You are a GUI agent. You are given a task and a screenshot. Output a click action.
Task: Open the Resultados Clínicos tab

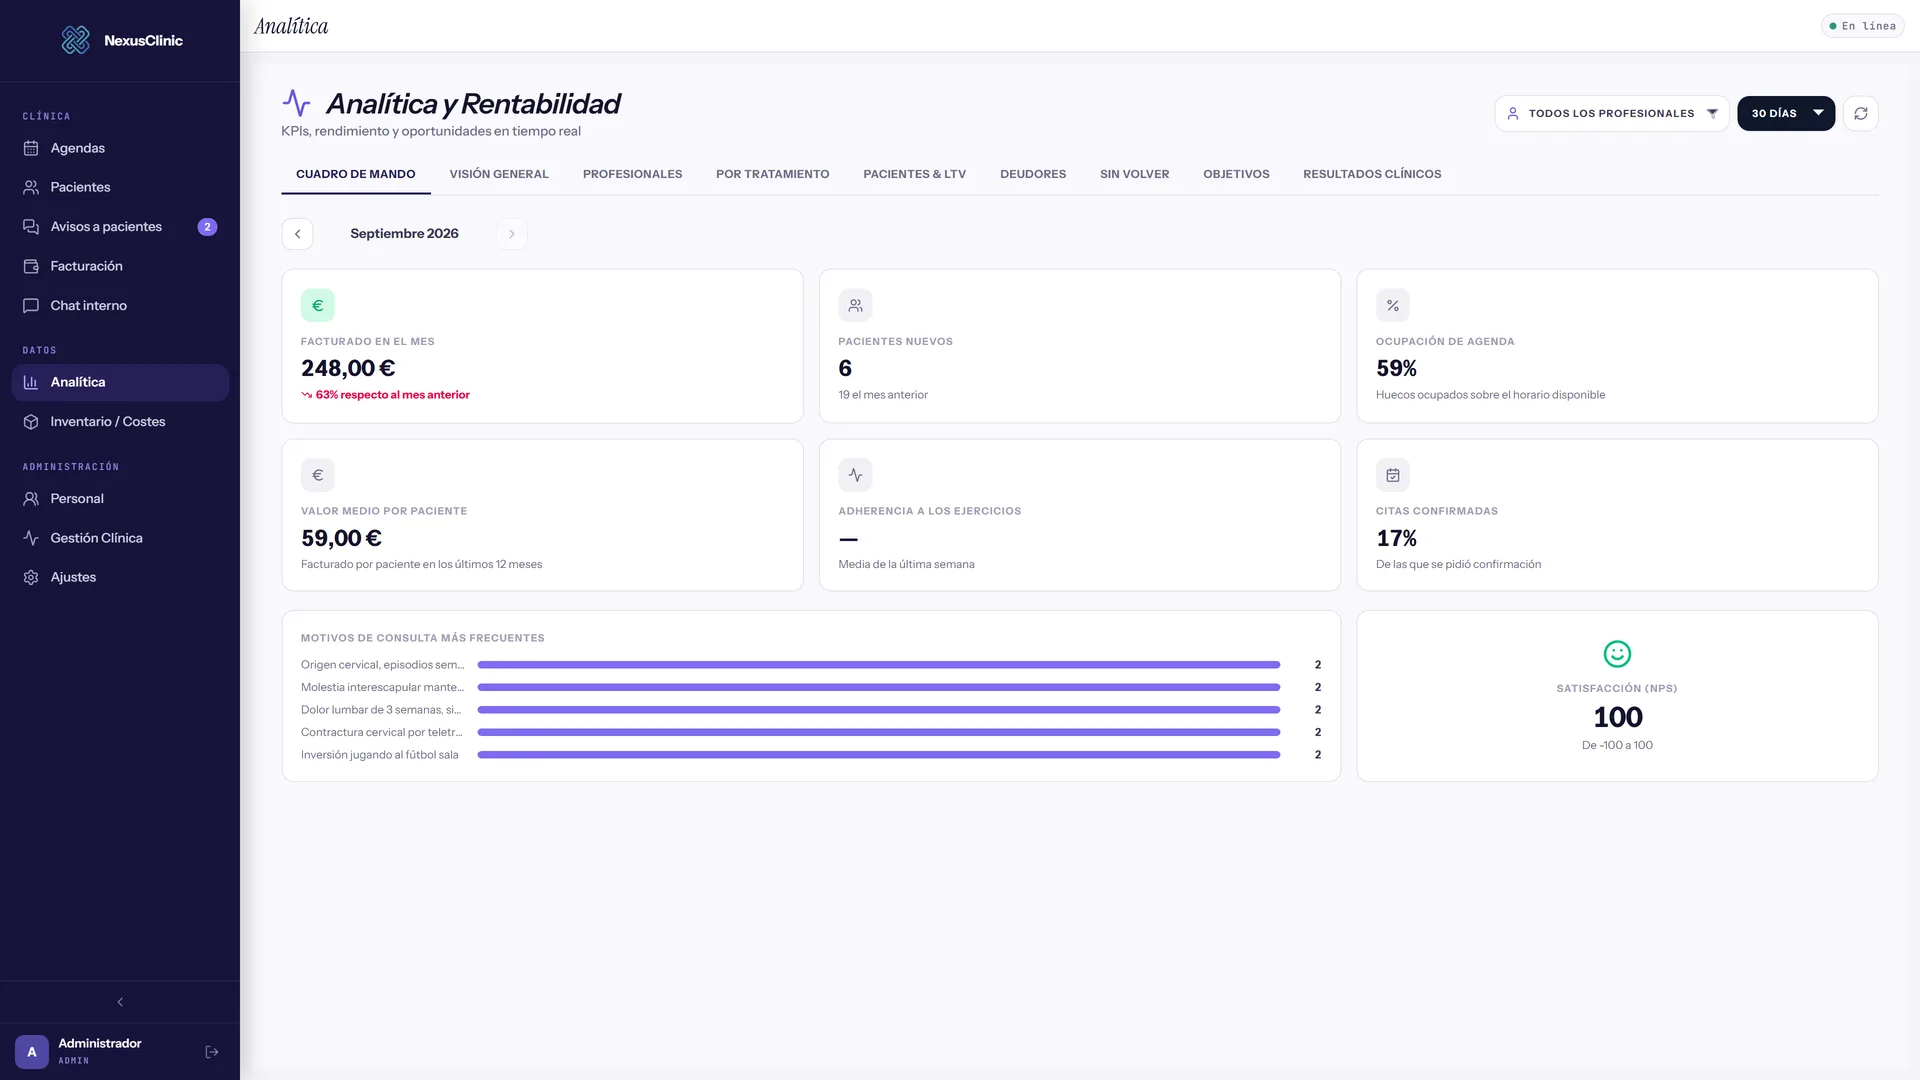point(1372,174)
